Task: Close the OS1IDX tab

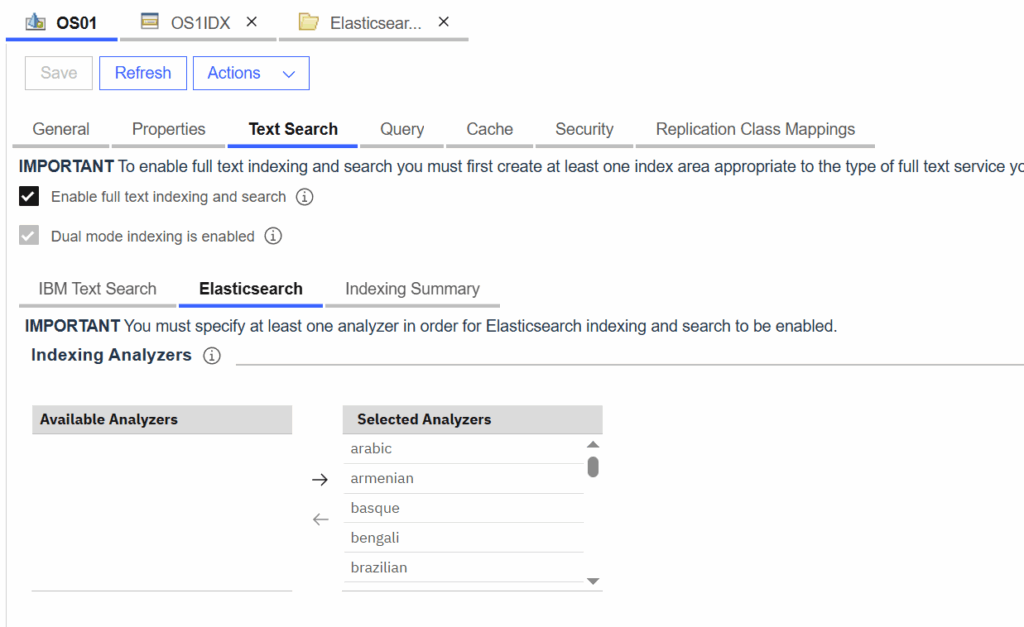Action: (x=252, y=22)
